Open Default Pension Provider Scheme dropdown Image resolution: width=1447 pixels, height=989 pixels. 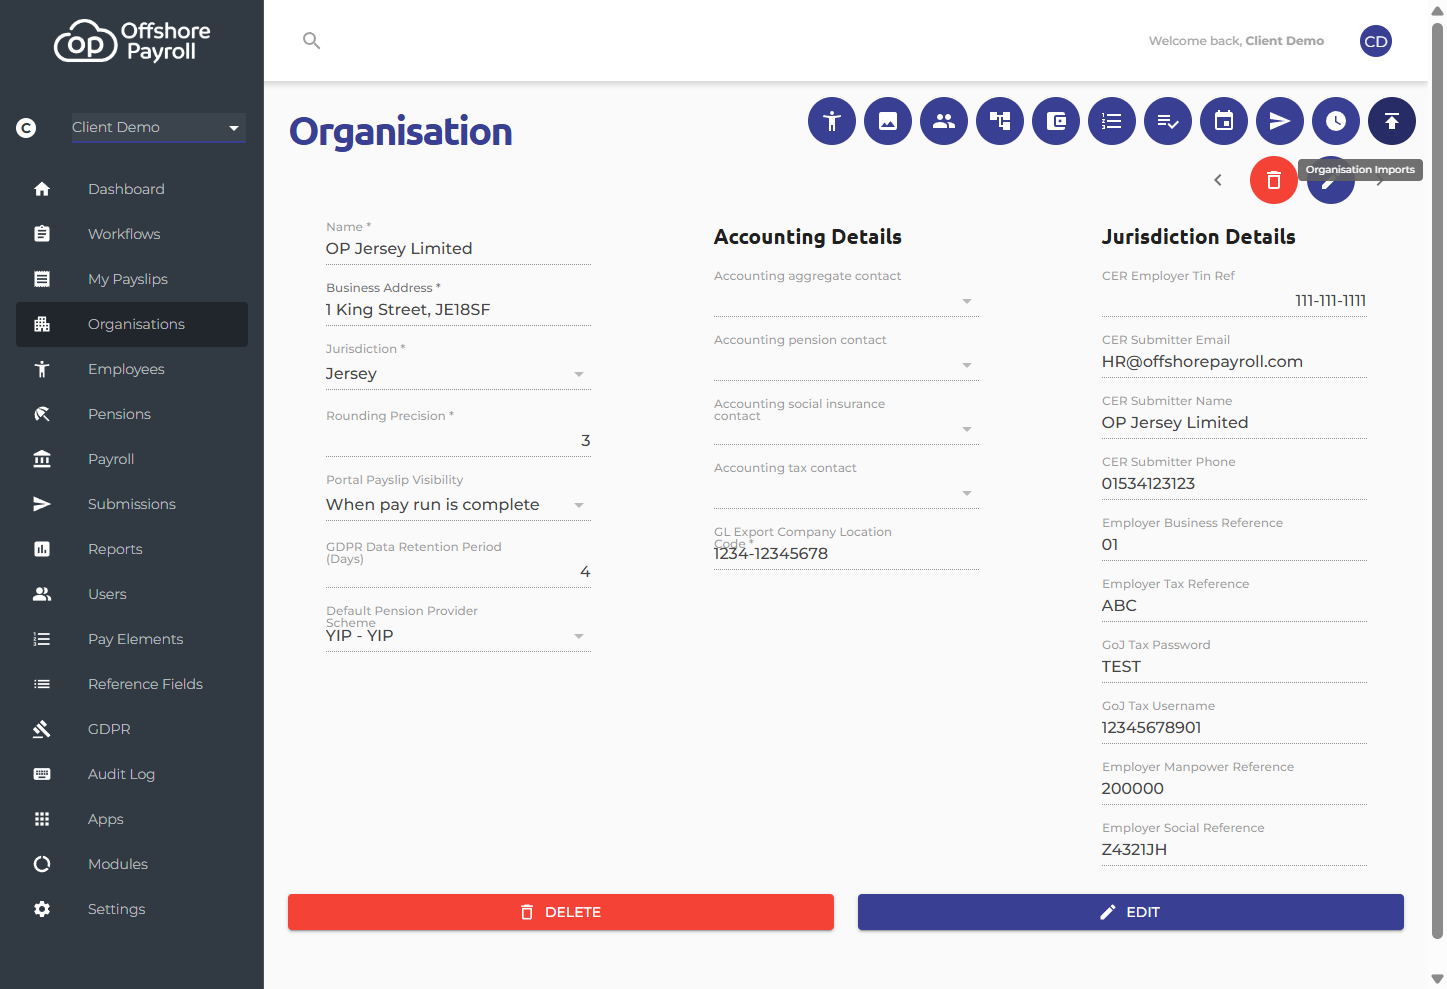pos(458,635)
